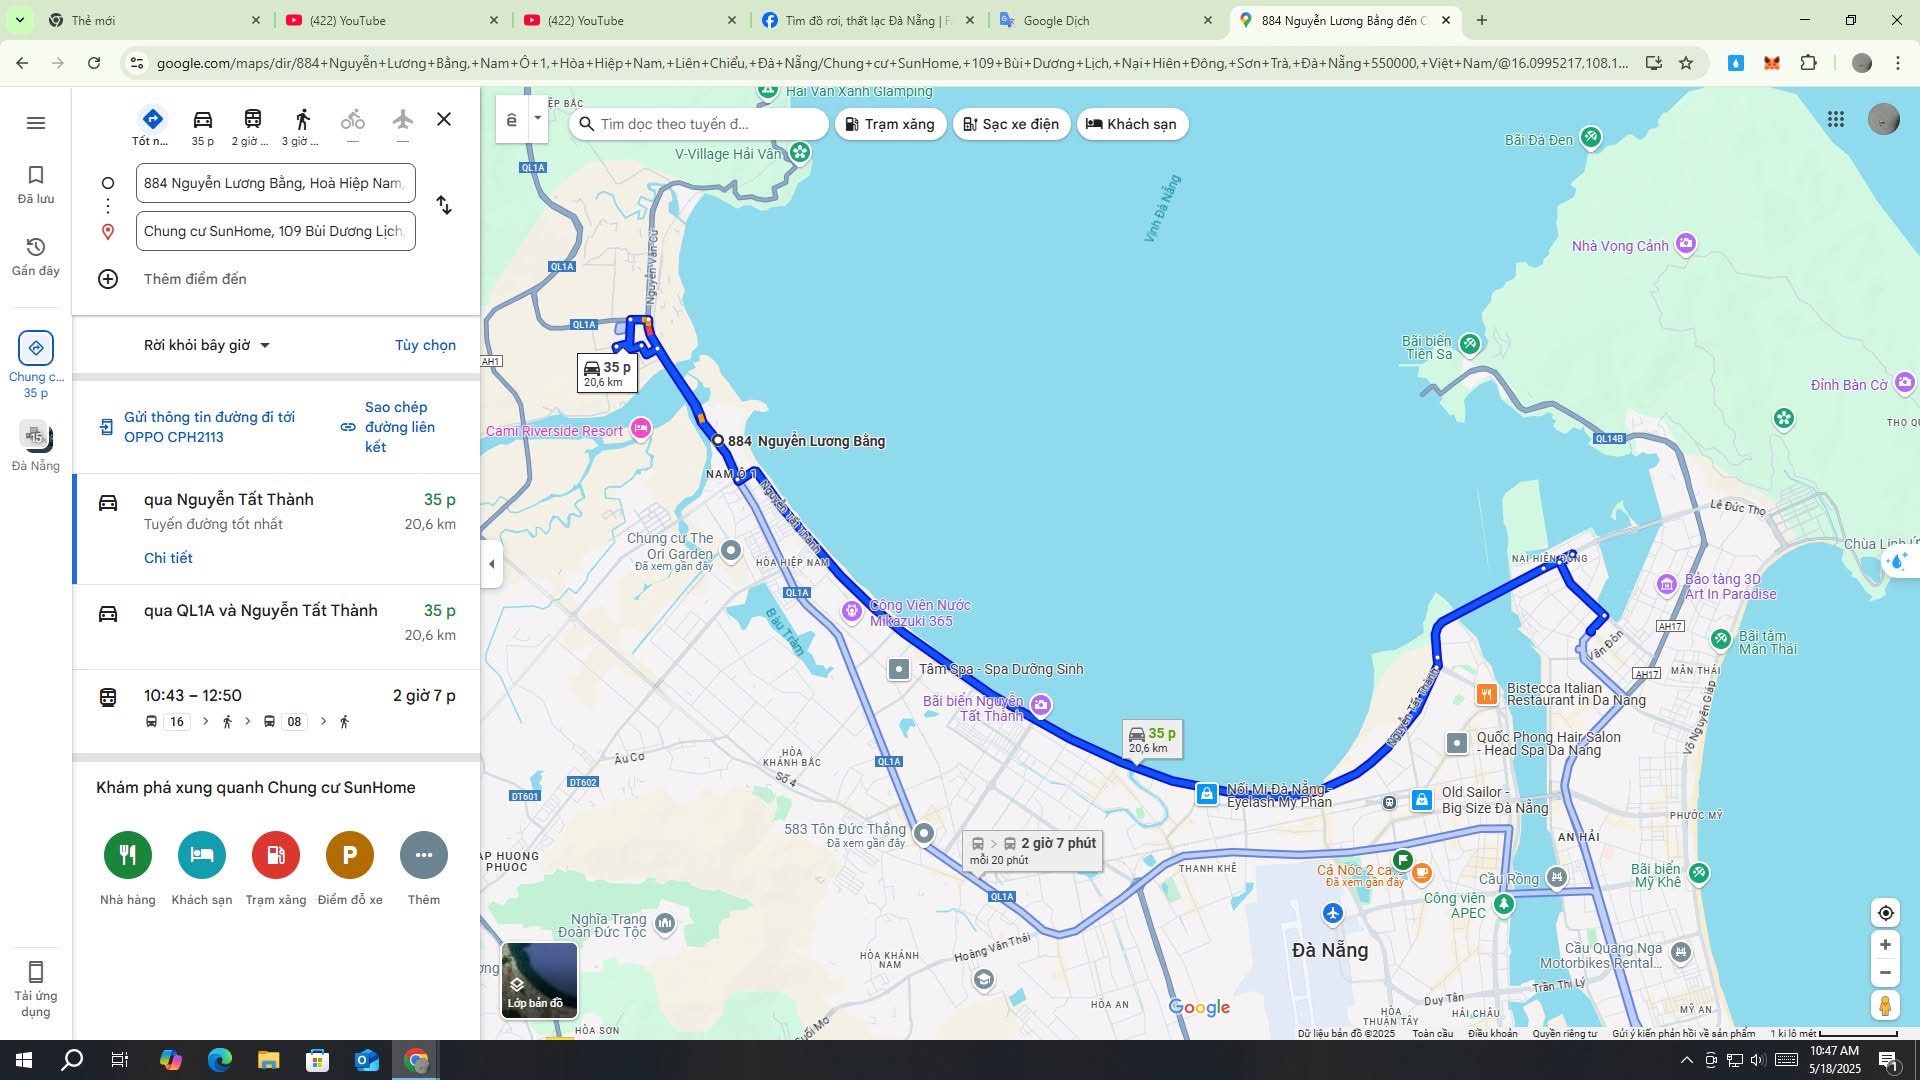Filter by Trạm xăng chip on map
Screen dimensions: 1920x1080
tap(890, 124)
